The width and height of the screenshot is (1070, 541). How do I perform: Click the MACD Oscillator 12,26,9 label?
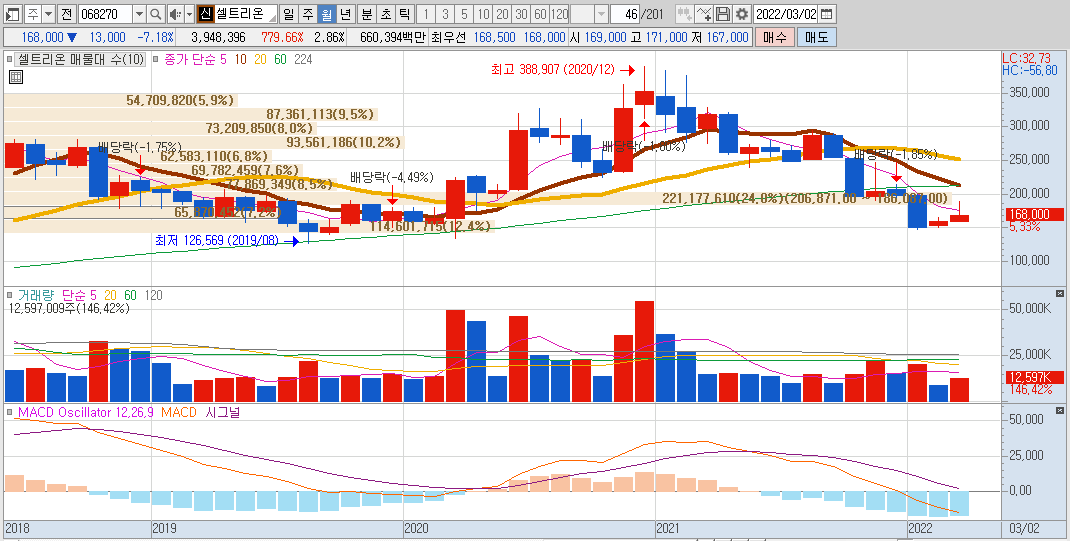[86, 413]
